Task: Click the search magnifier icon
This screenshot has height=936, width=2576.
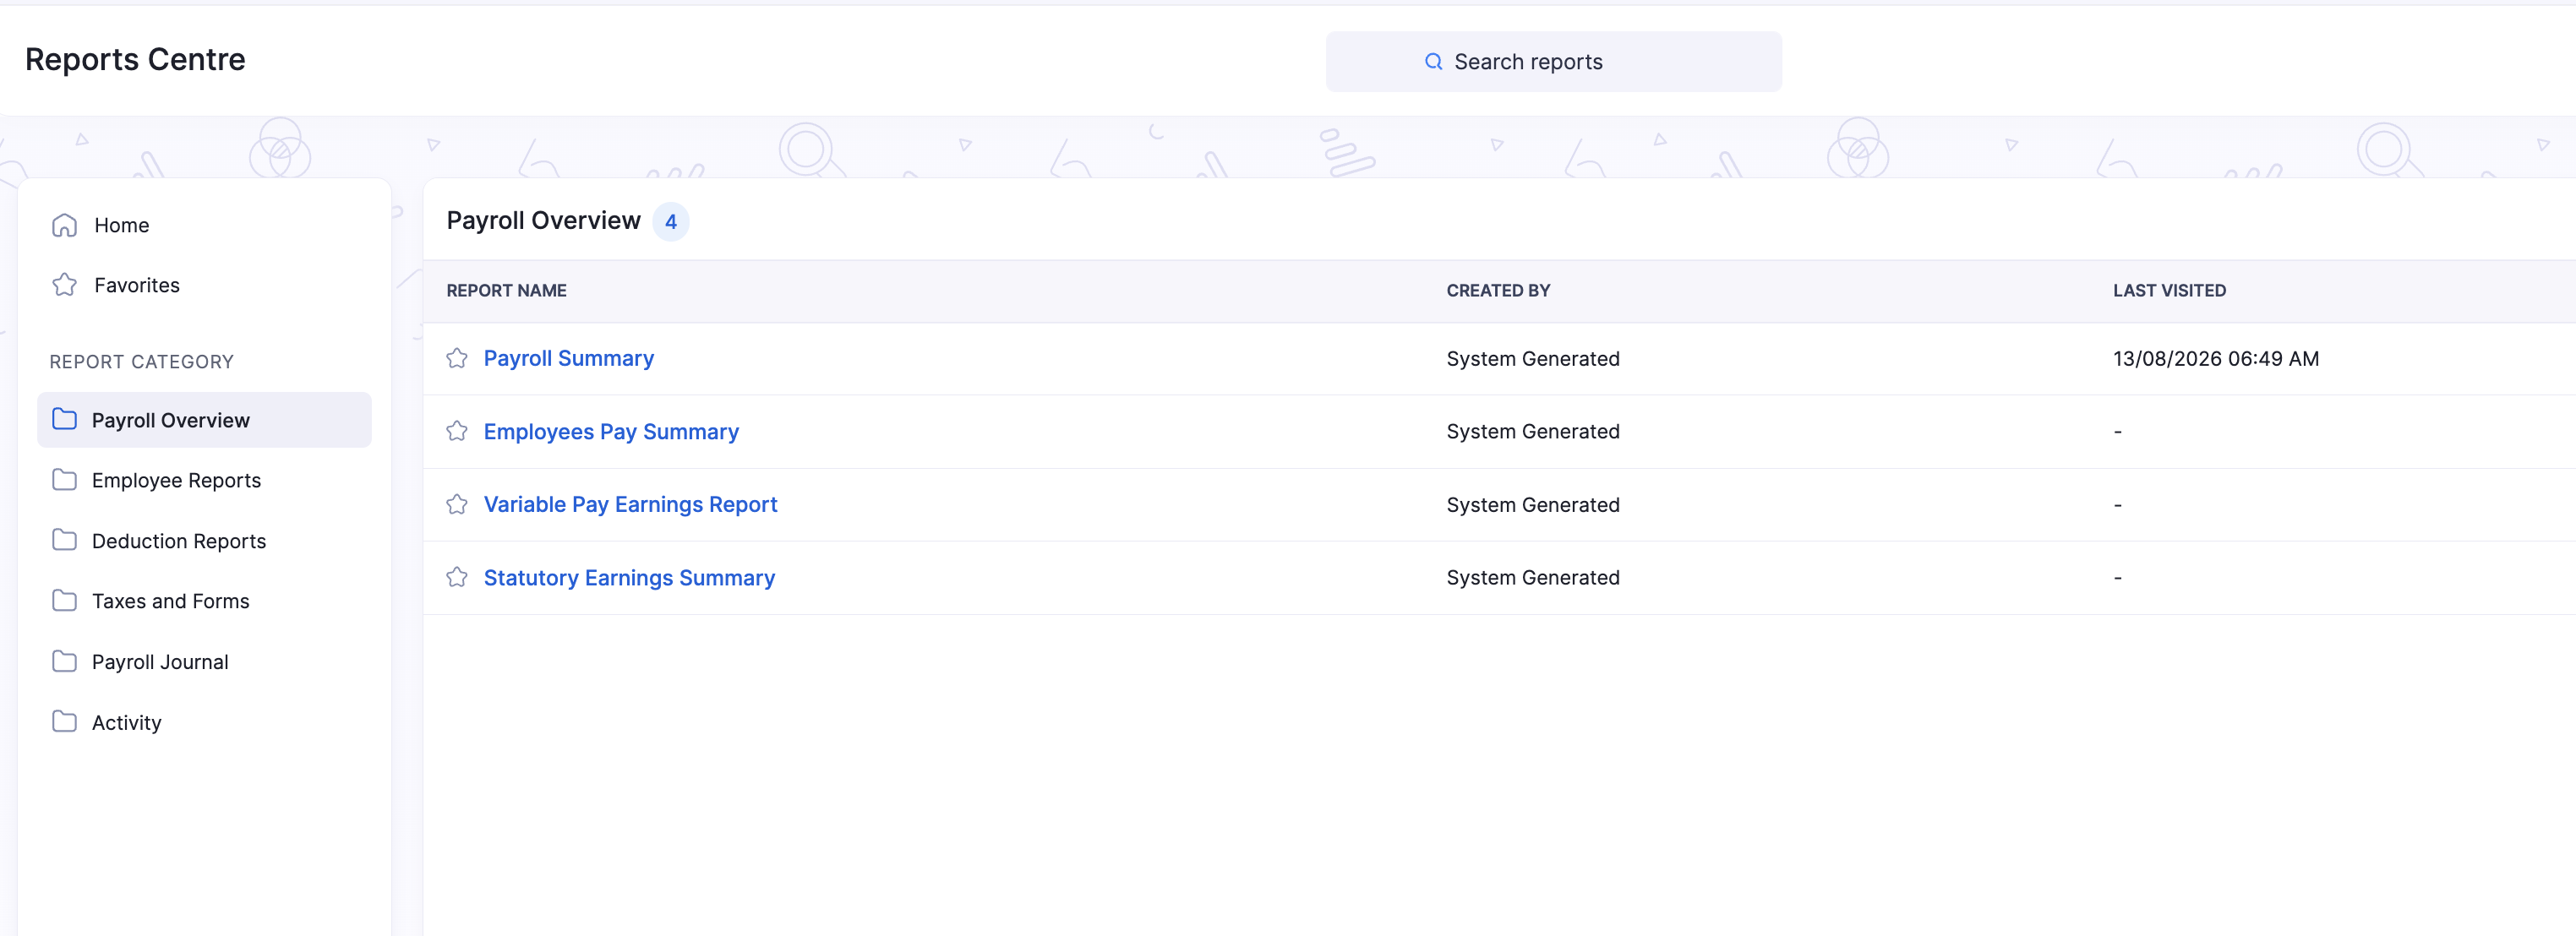Action: [1433, 62]
